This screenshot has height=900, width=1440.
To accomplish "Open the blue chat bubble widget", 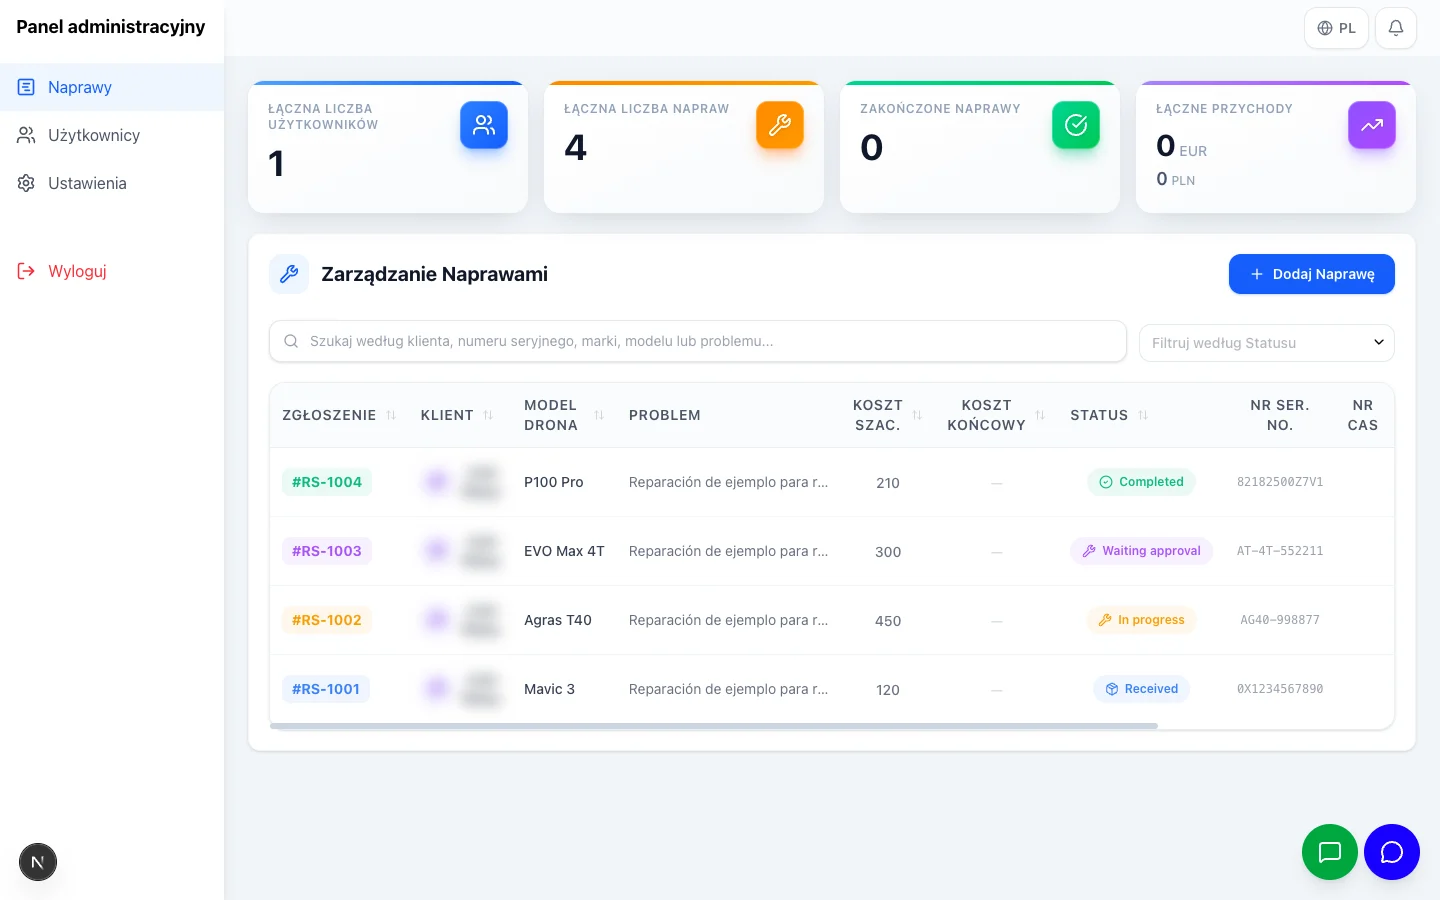I will click(1392, 852).
